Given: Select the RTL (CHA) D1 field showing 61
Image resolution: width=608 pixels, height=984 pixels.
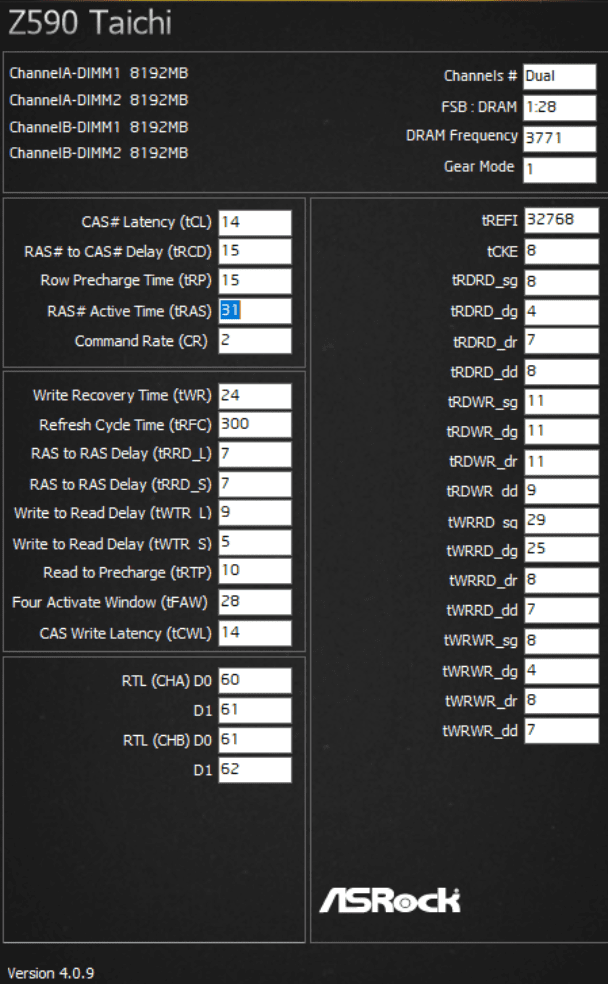Looking at the screenshot, I should [x=255, y=710].
